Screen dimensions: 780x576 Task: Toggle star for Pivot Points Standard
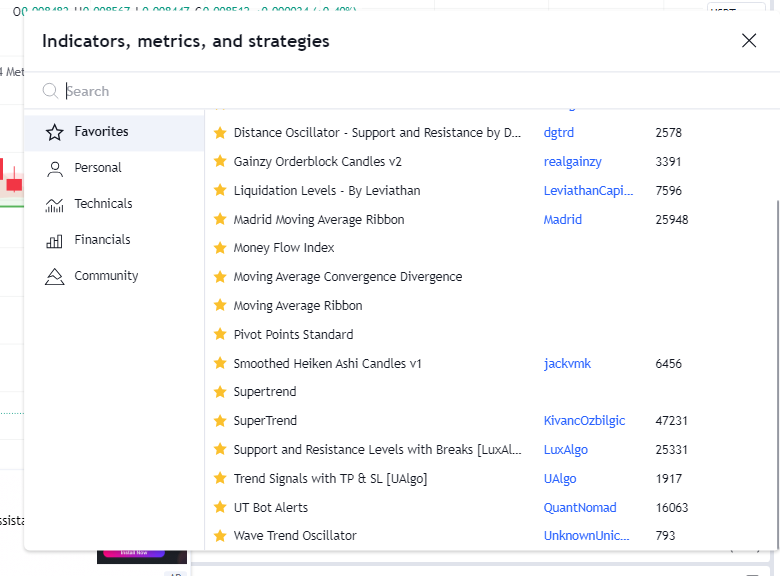pyautogui.click(x=220, y=334)
